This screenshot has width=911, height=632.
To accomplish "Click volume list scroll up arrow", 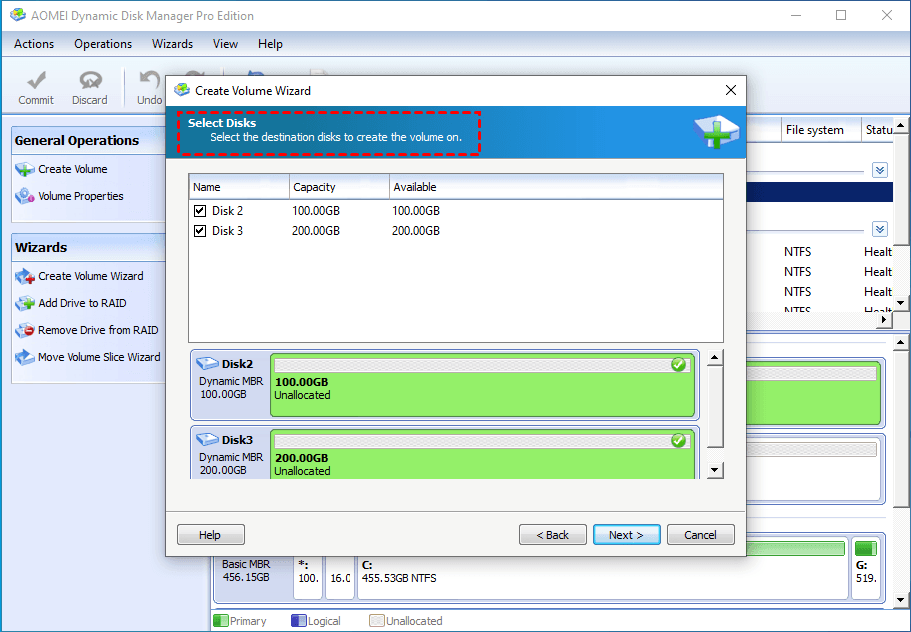I will pos(900,125).
